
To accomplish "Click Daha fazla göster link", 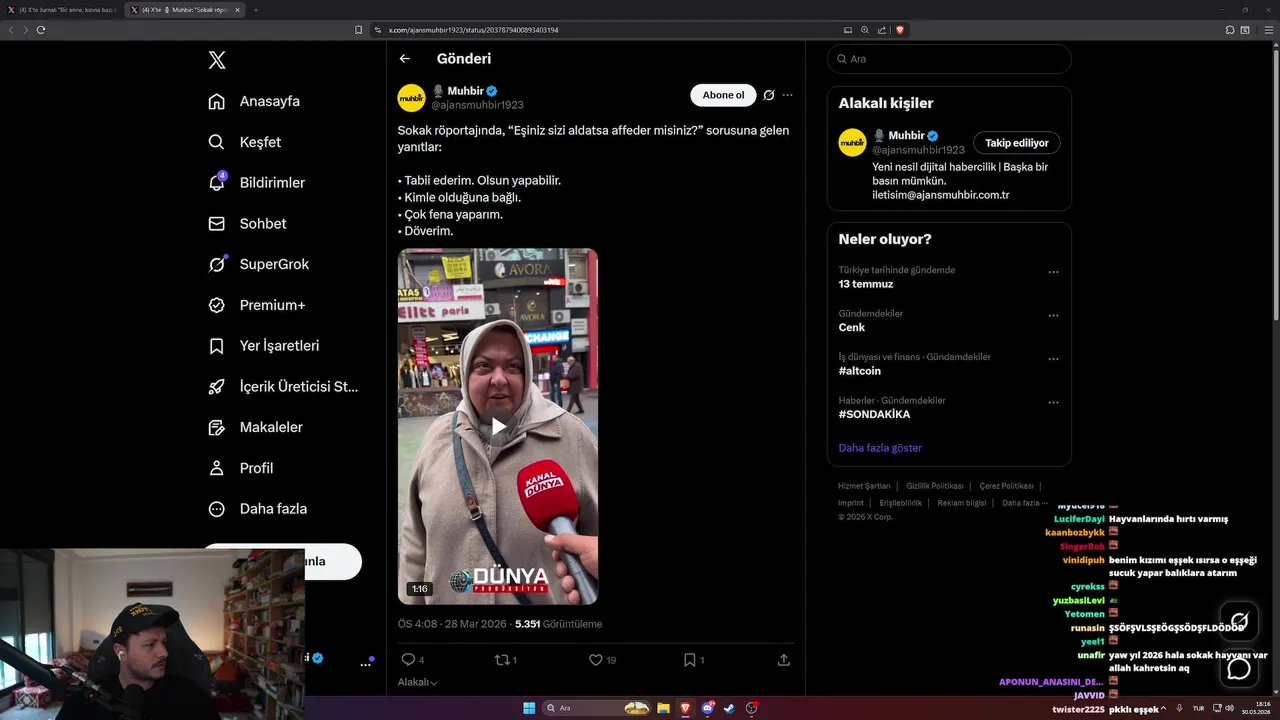I will 880,448.
